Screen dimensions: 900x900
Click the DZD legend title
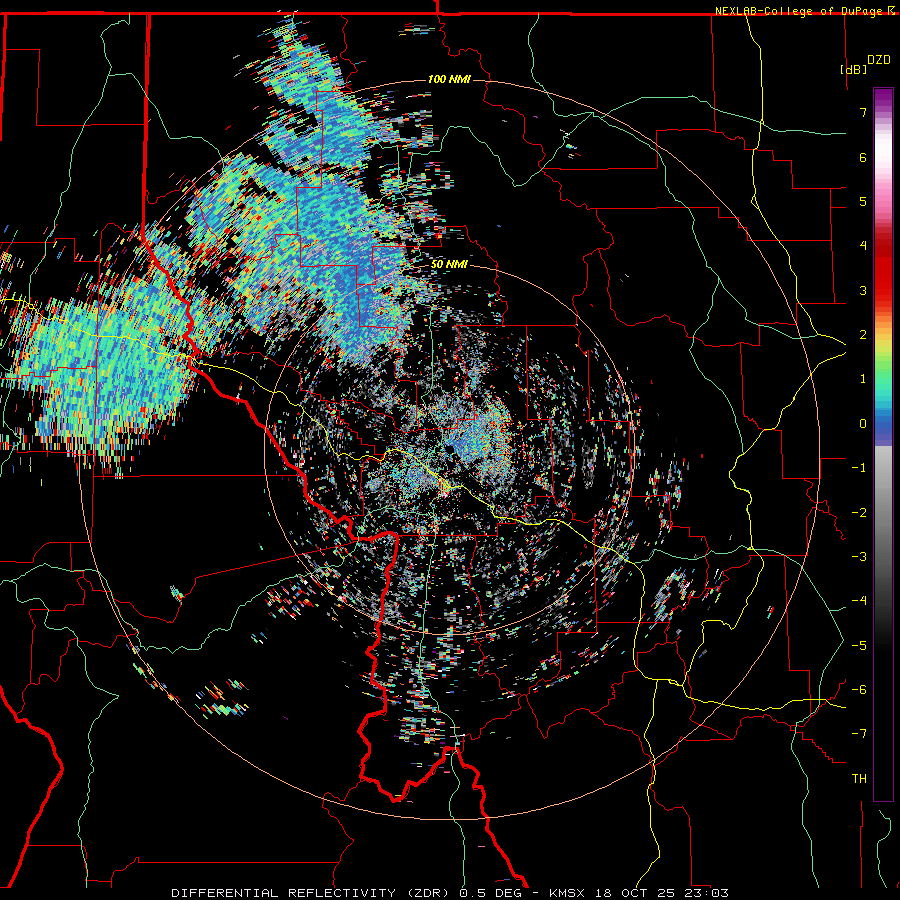(879, 59)
